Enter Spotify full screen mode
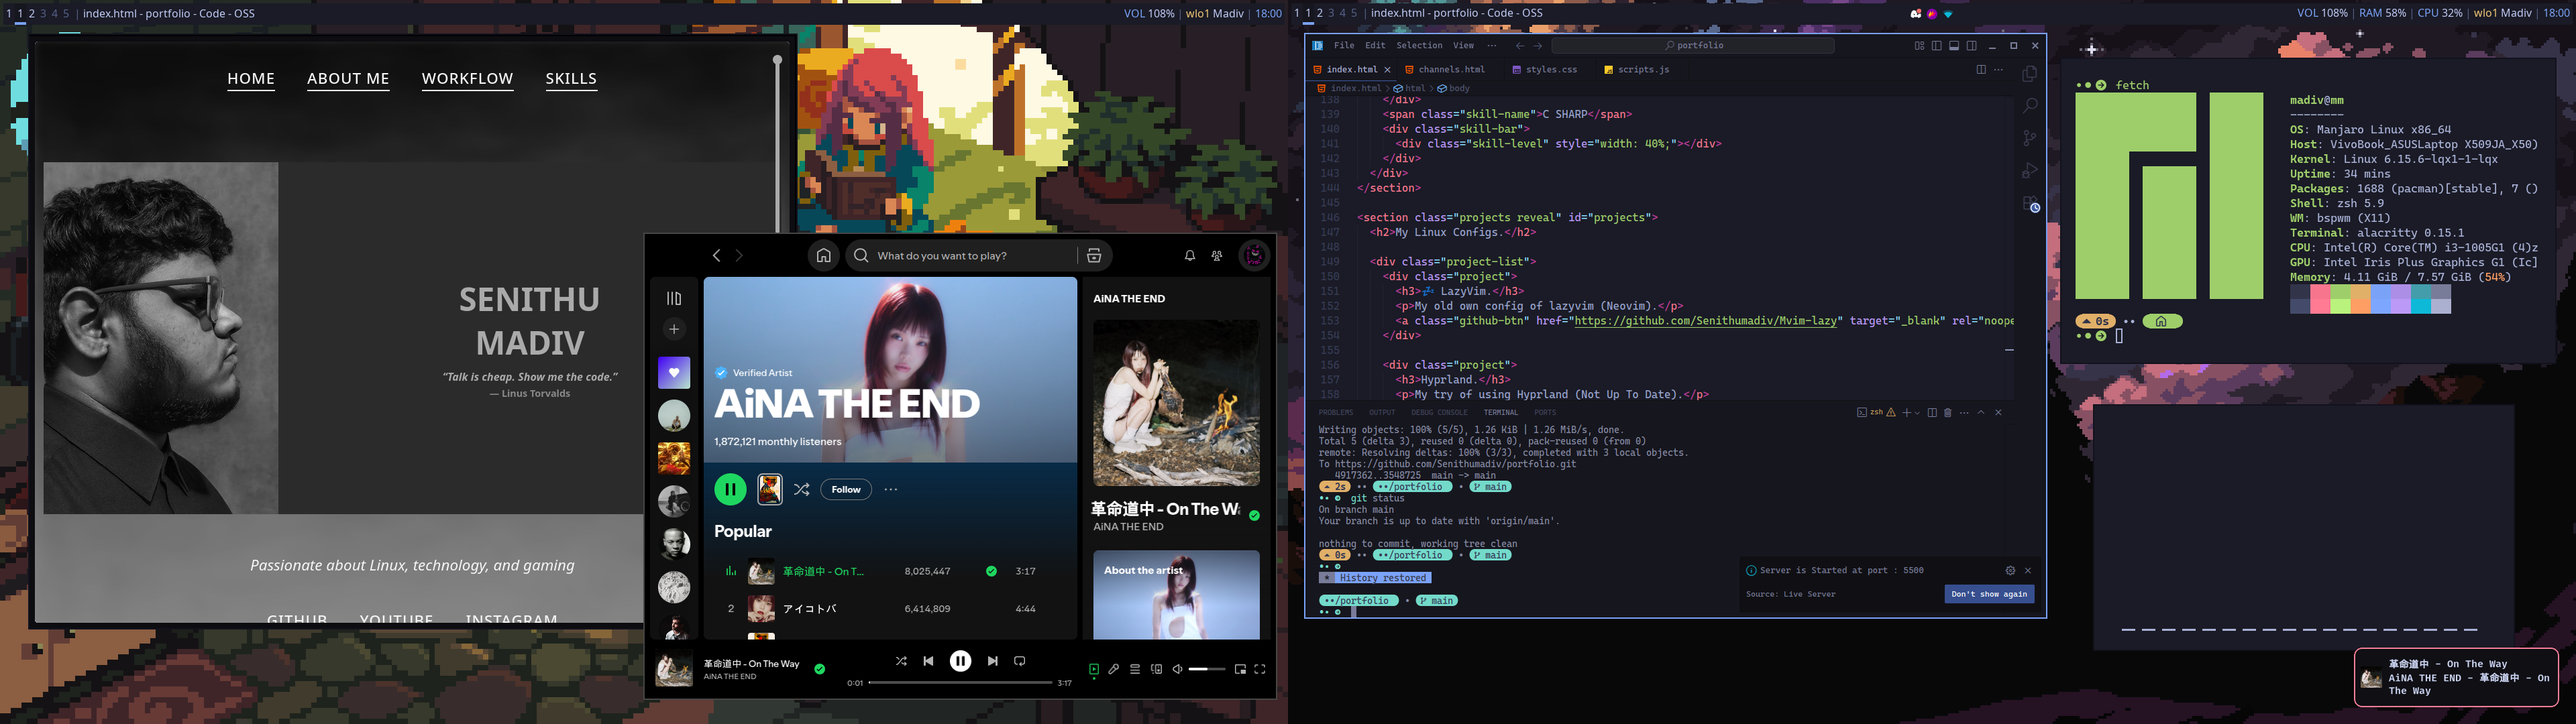Screen dimensions: 2576x724 click(x=1260, y=670)
